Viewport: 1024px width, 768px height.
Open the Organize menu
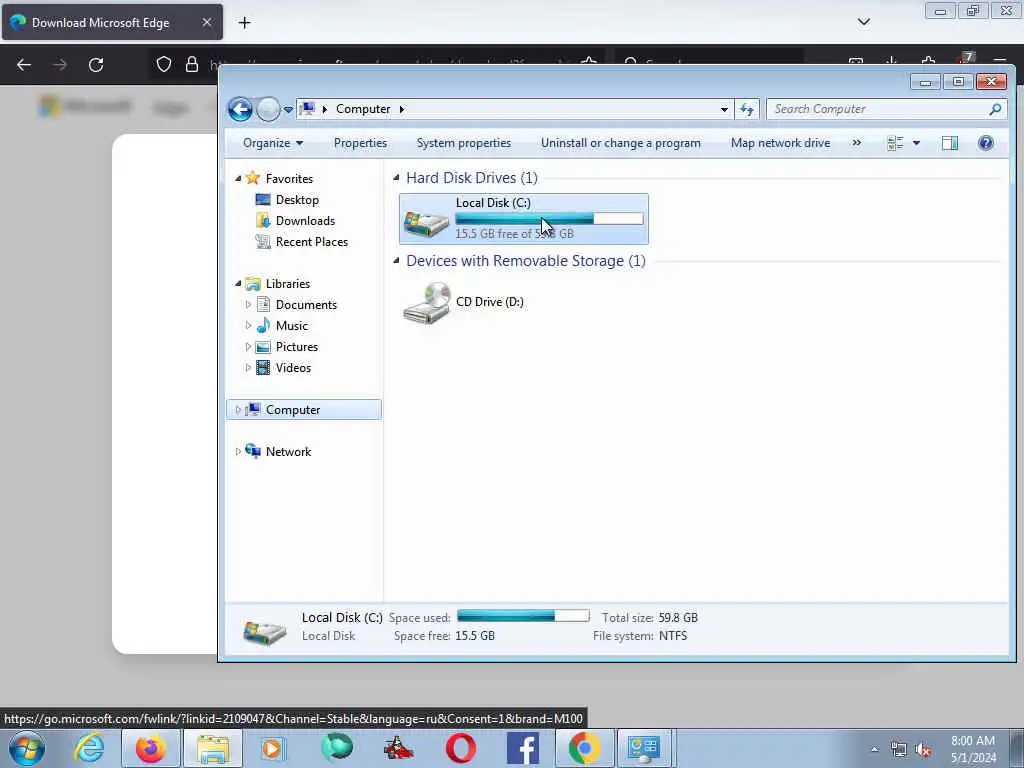point(273,143)
